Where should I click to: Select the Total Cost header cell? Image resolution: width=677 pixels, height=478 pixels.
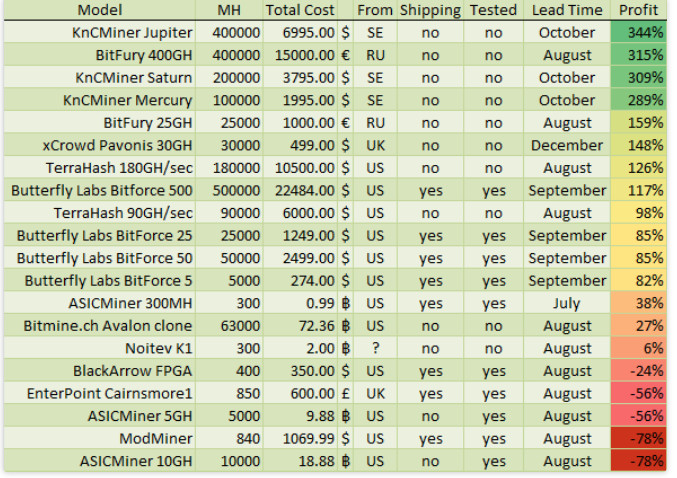coord(300,10)
